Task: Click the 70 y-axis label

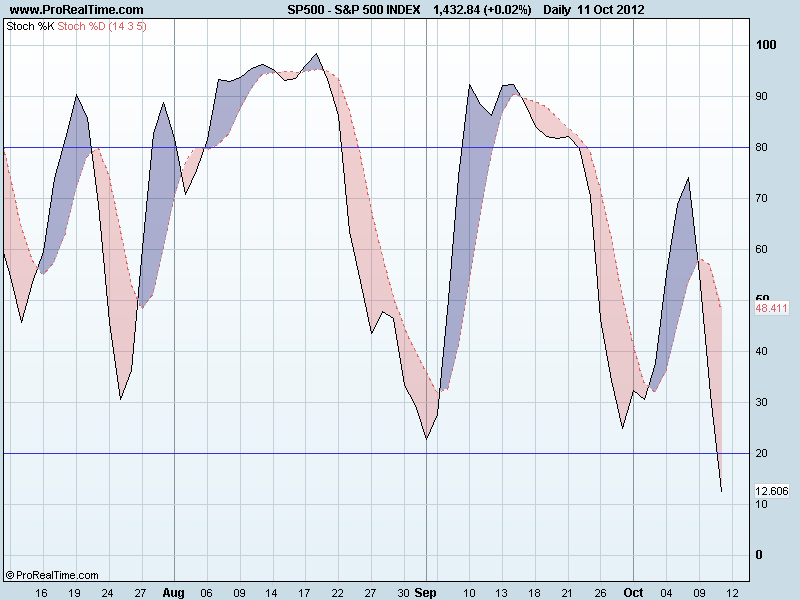Action: (x=761, y=198)
